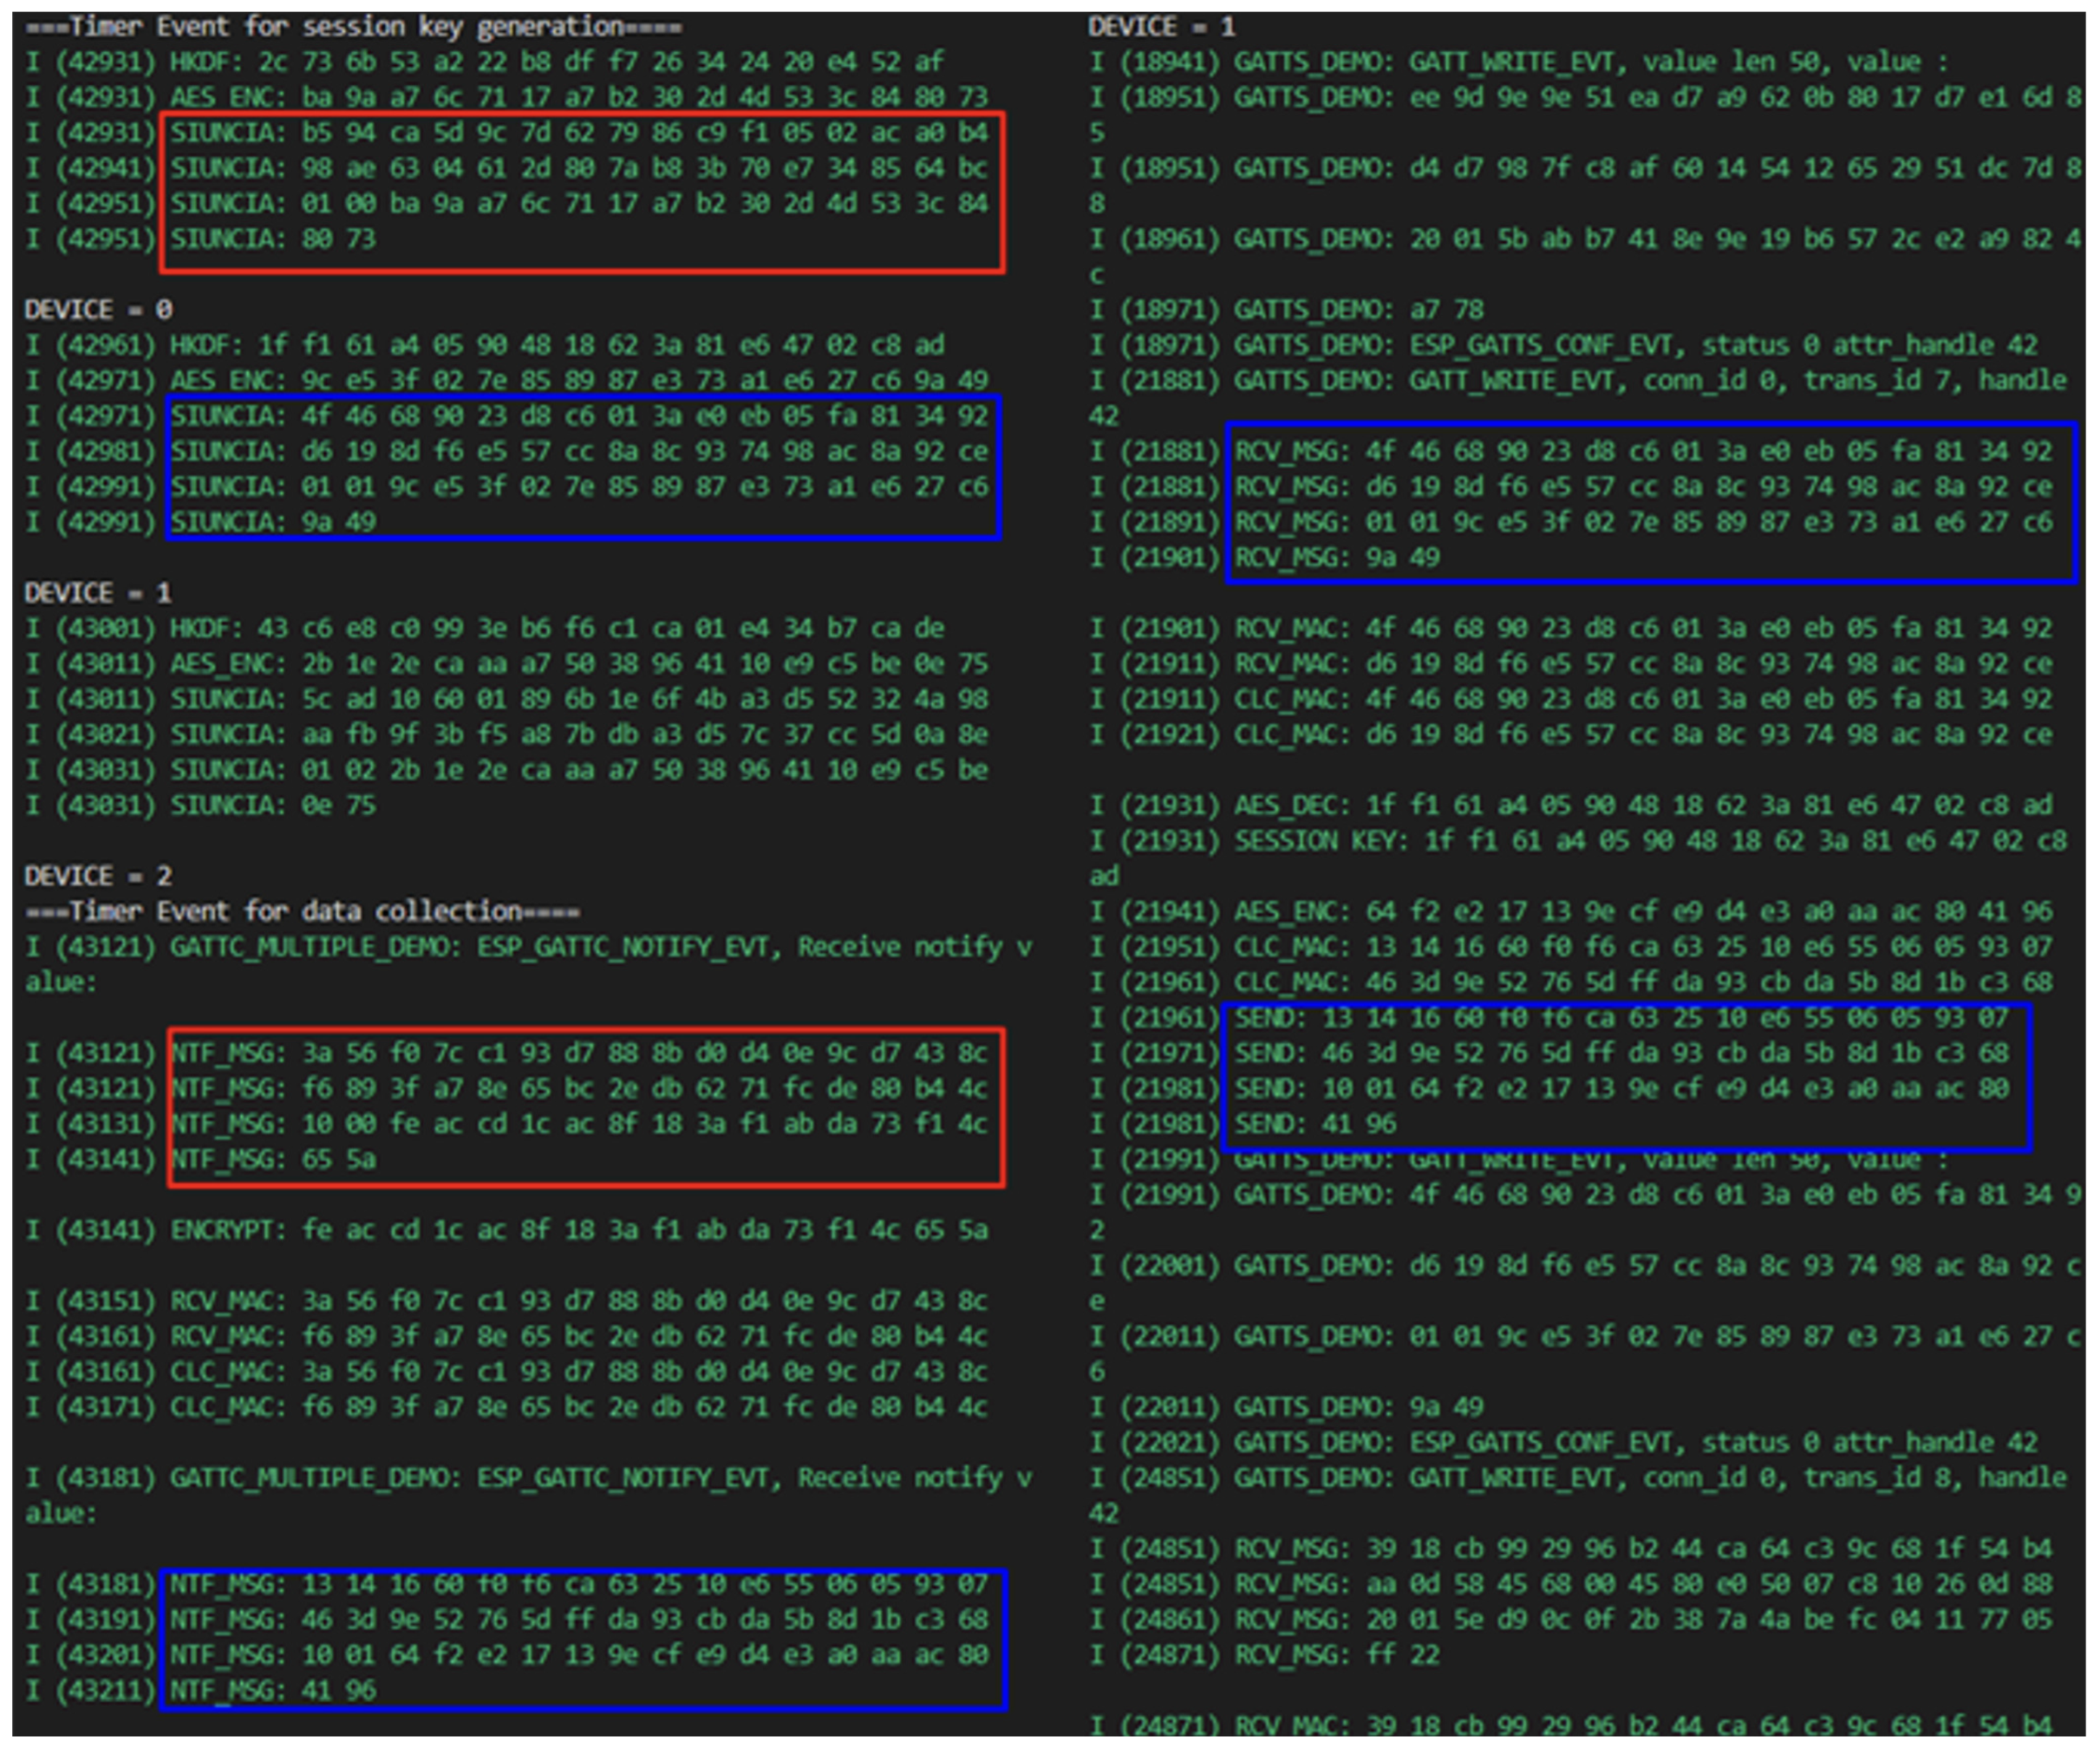
Task: Click the AES_ENC line at timestamp 42971
Action: coord(506,381)
